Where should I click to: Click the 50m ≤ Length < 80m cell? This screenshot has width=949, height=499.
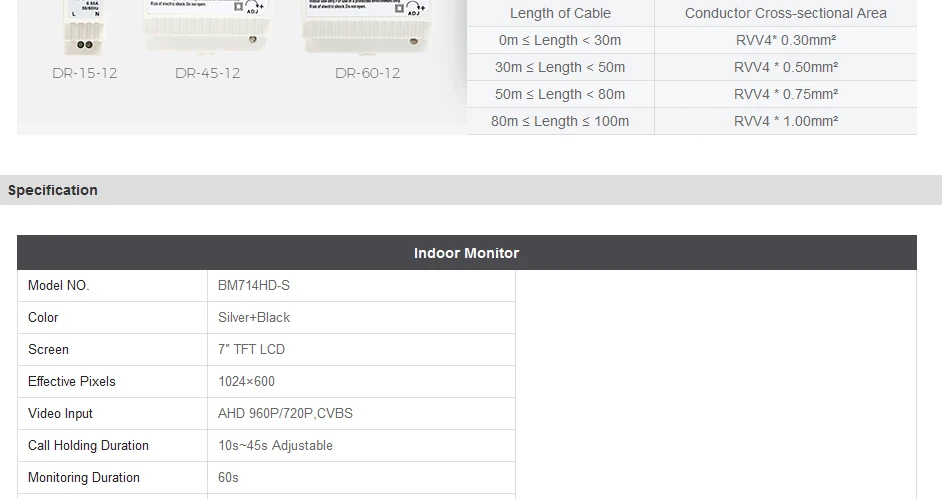pos(560,94)
